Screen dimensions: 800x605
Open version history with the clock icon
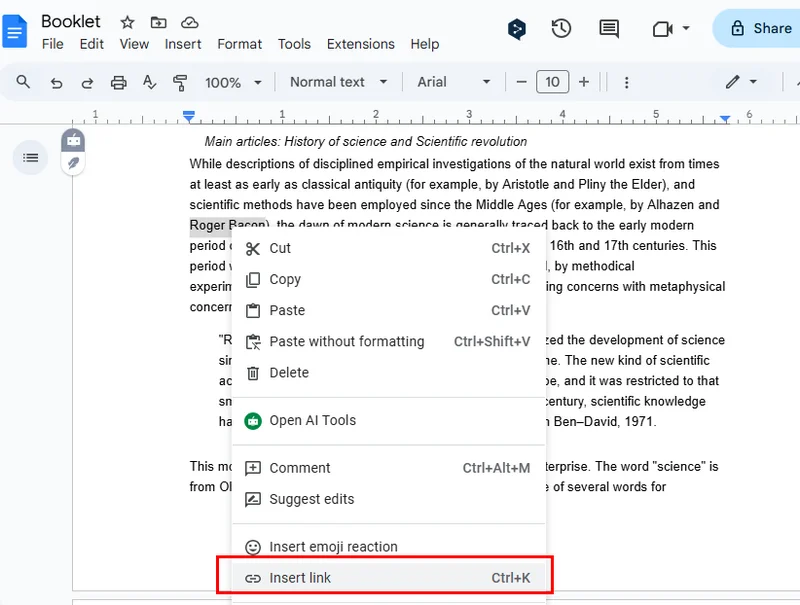[x=561, y=30]
